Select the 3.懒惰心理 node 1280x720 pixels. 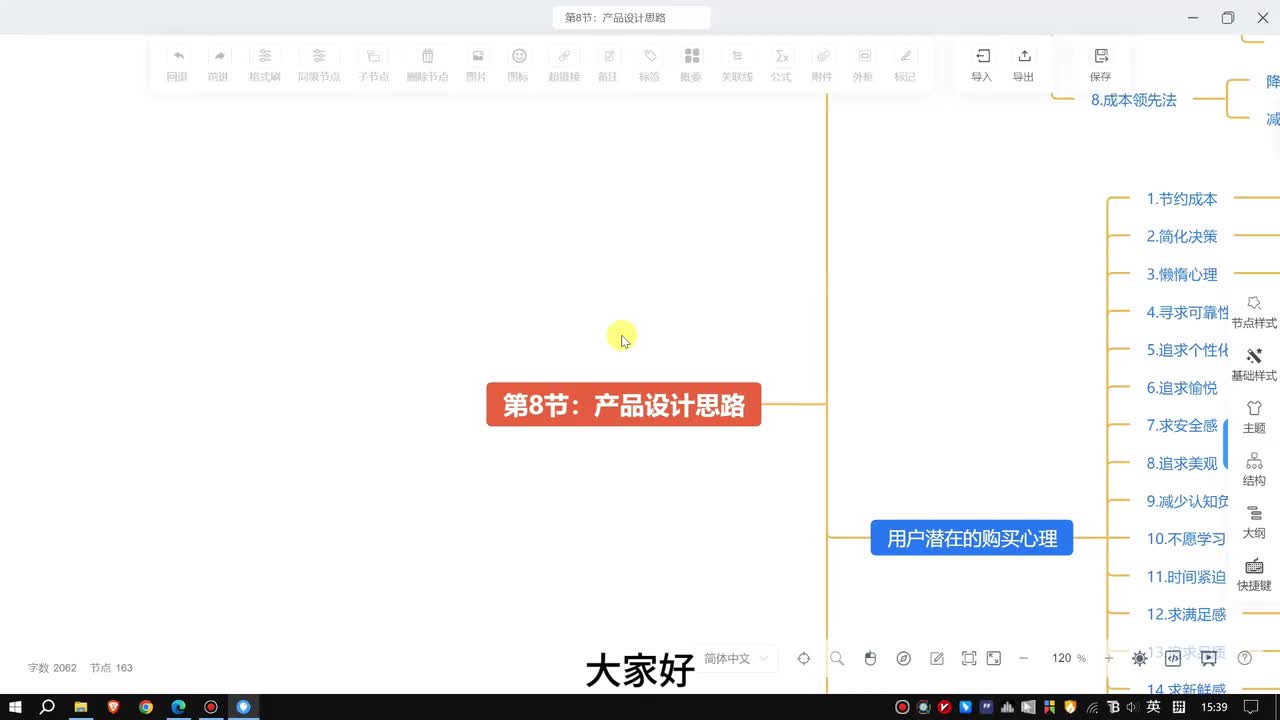tap(1182, 274)
